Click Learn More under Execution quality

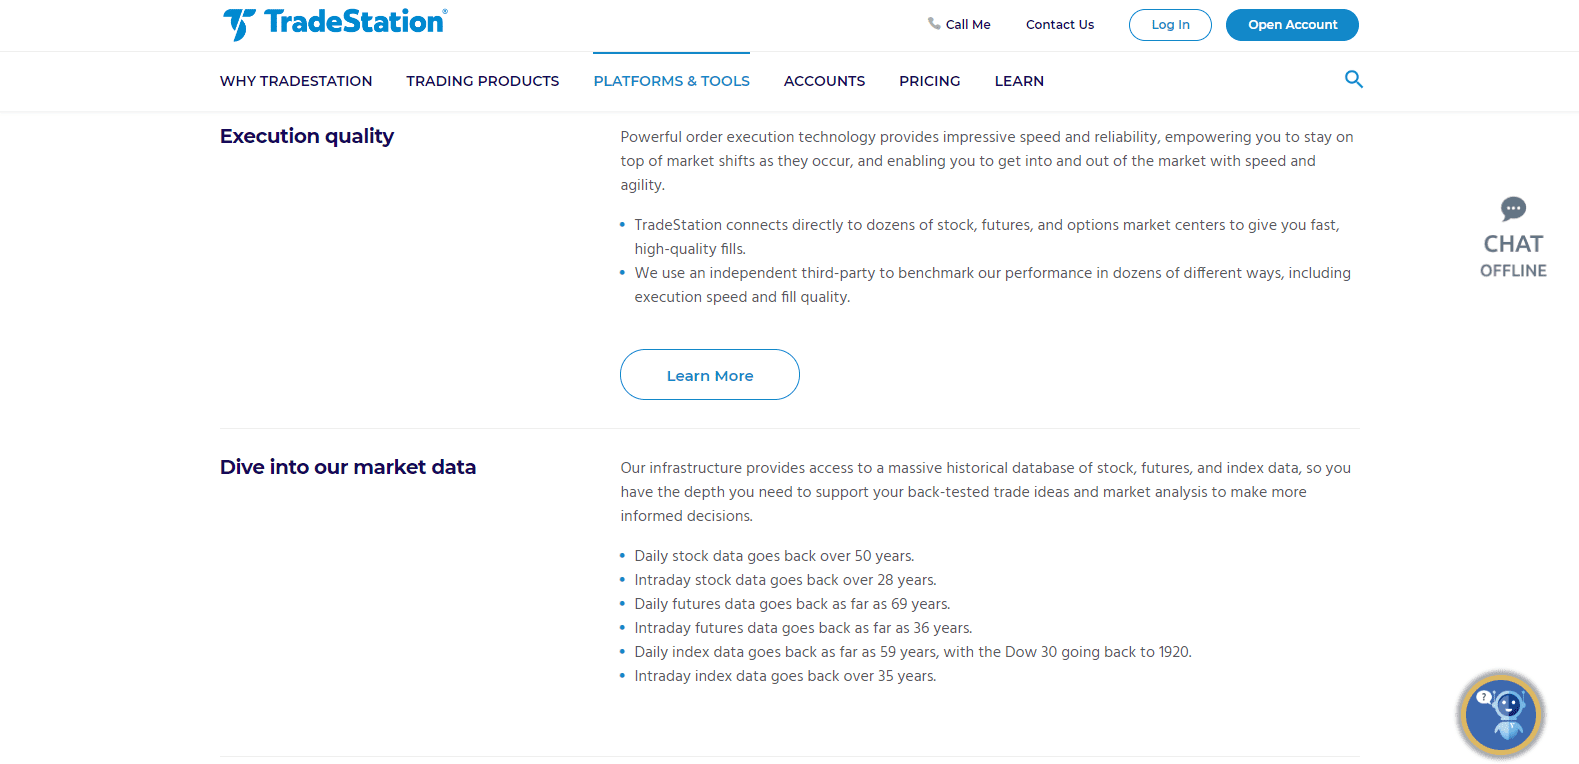[709, 375]
